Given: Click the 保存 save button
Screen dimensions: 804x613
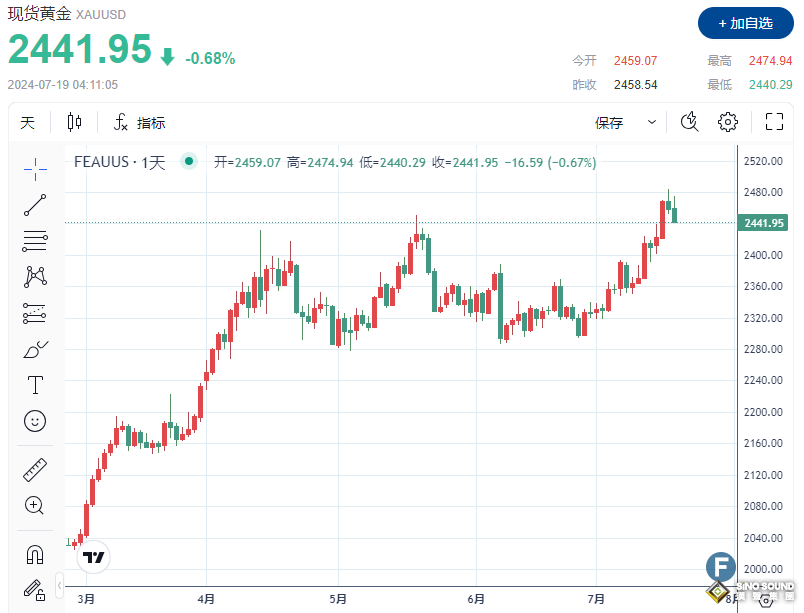Looking at the screenshot, I should 609,122.
